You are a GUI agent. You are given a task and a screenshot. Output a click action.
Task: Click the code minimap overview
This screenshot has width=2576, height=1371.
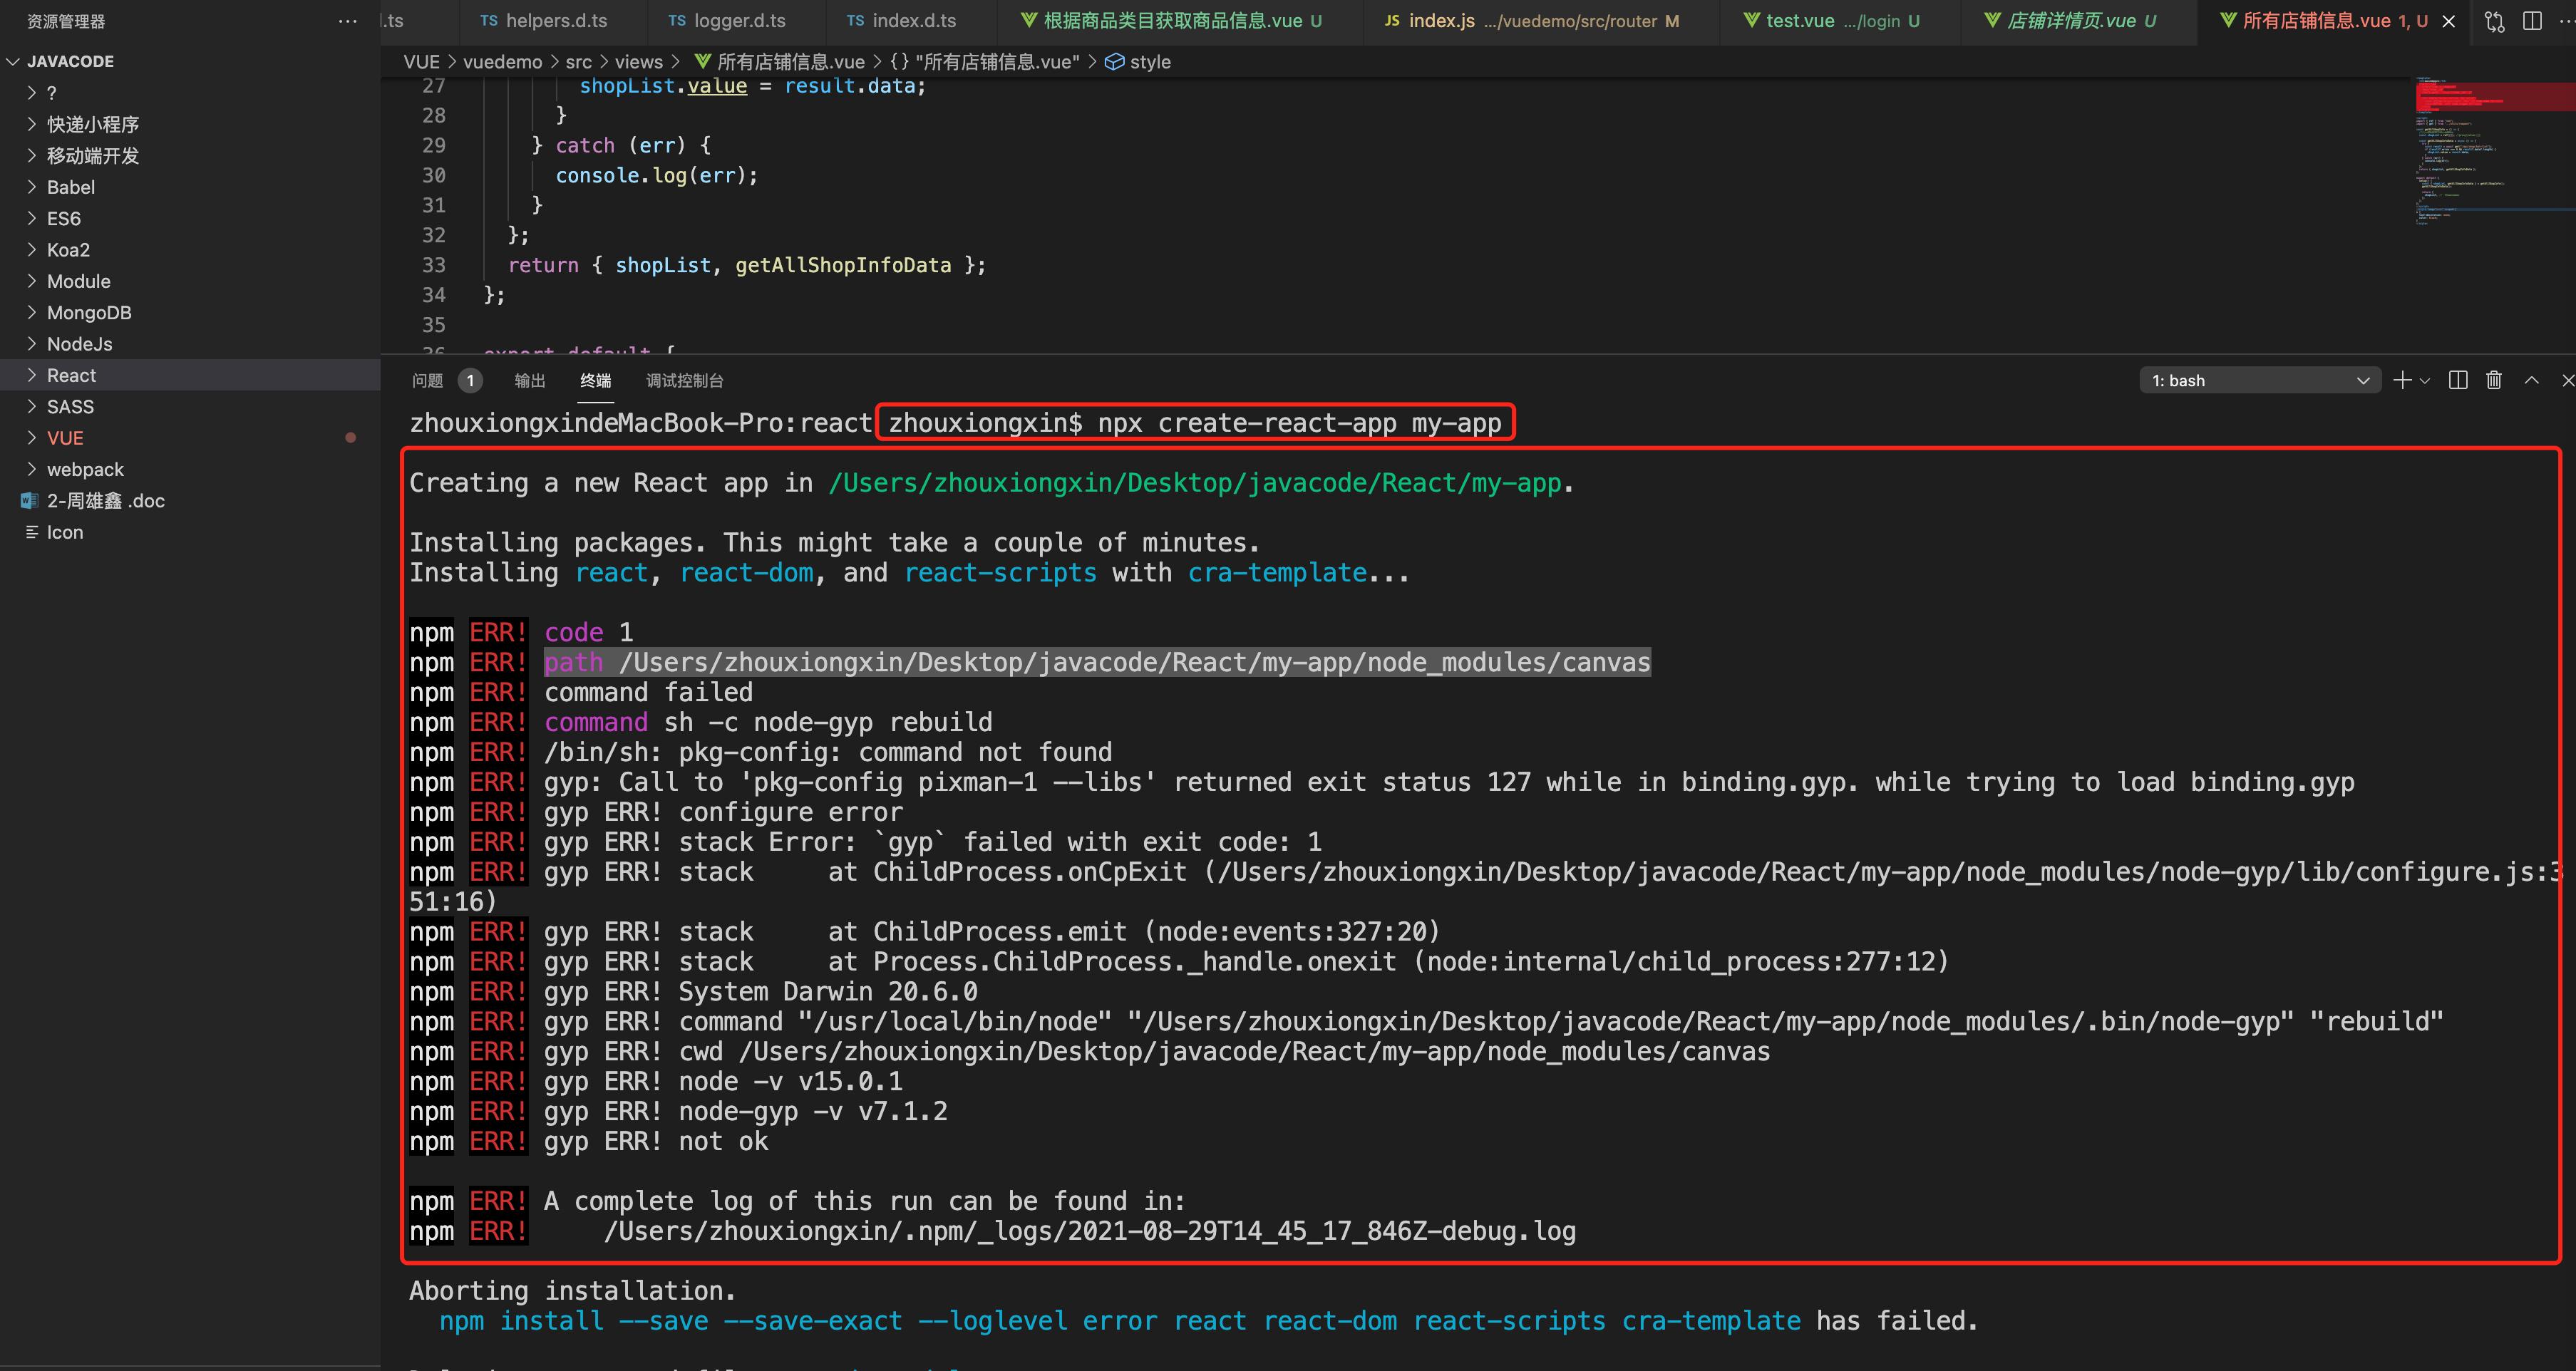(x=2494, y=150)
